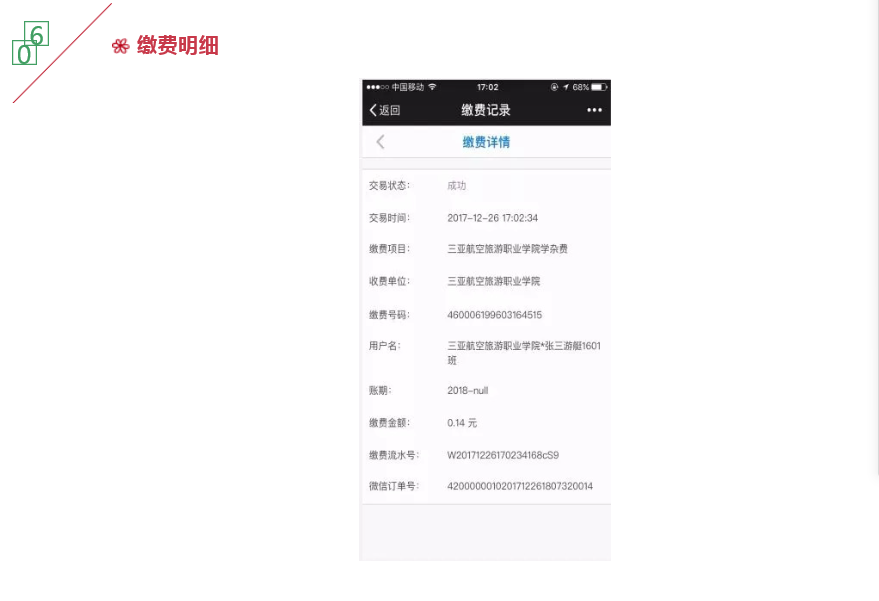
Task: Tap the 返回 back button in black header
Action: 385,110
